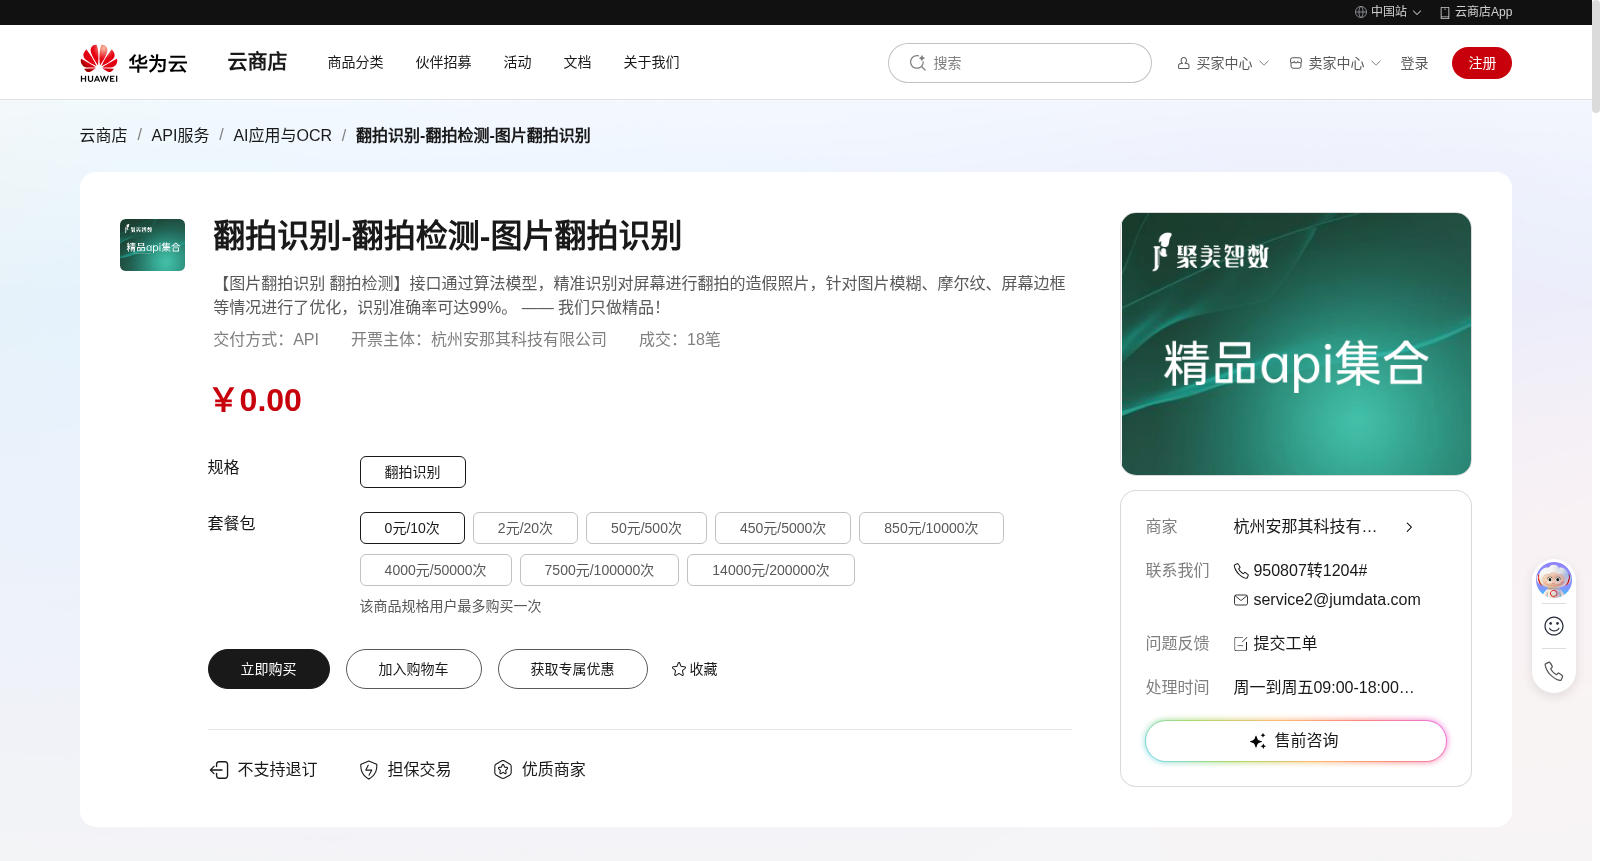This screenshot has height=861, width=1600.
Task: Select the 2元/20次 package
Action: tap(525, 528)
